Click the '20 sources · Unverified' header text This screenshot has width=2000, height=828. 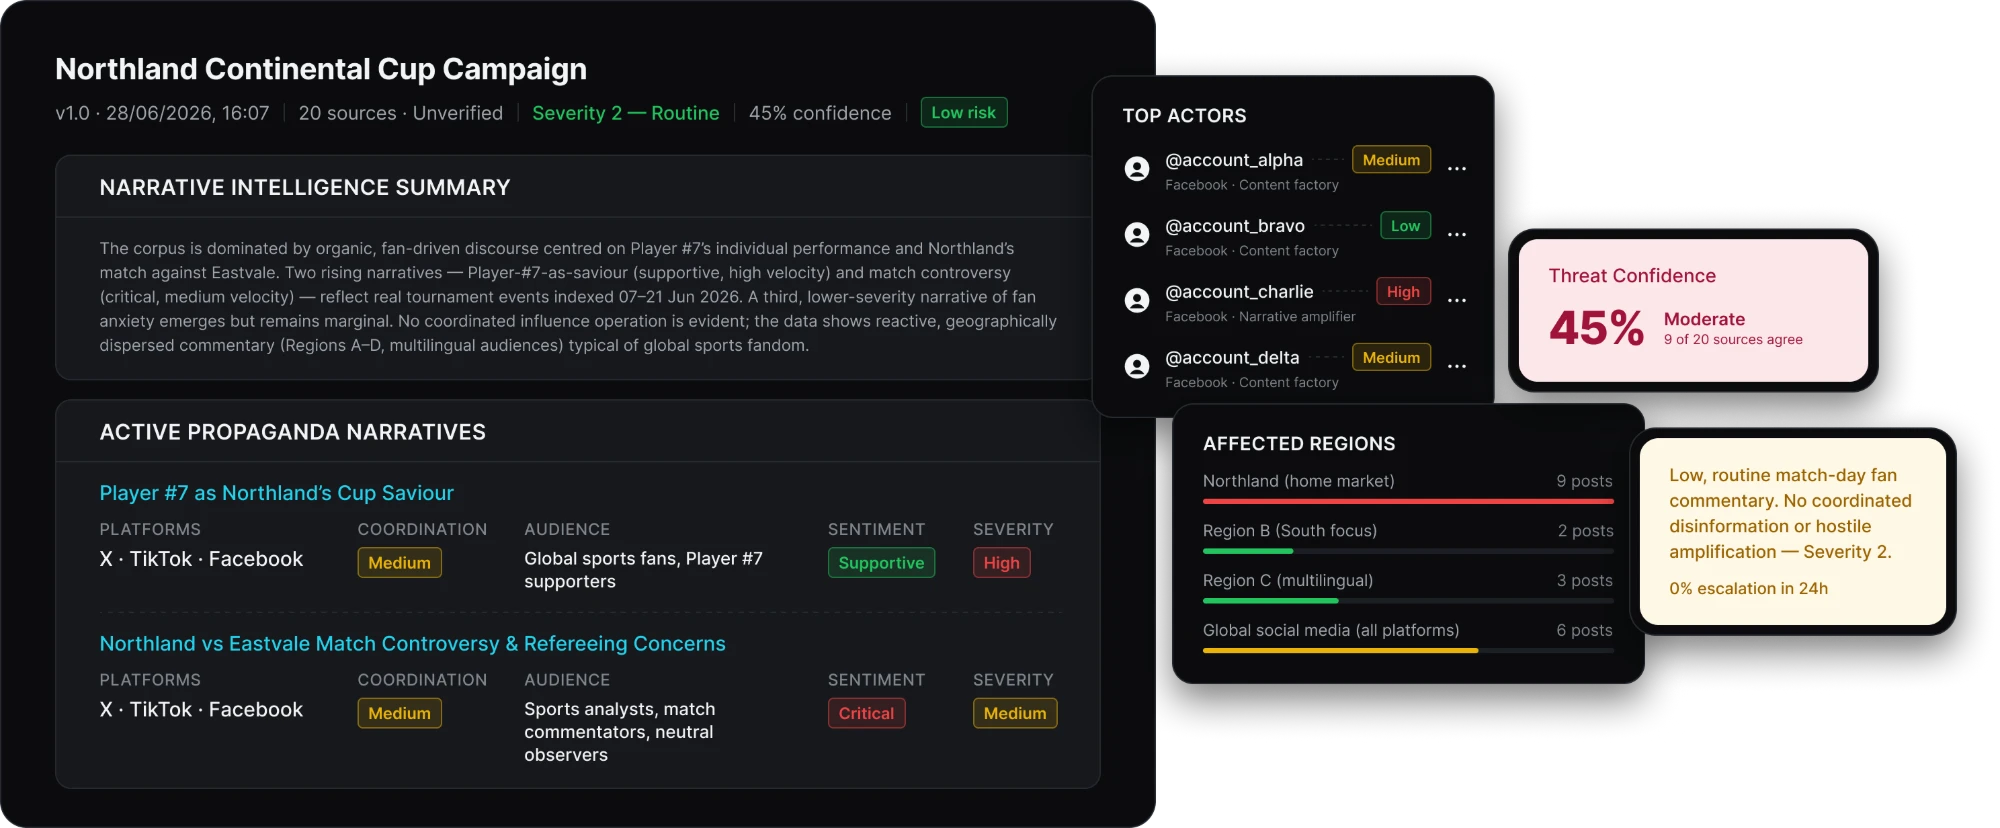401,113
